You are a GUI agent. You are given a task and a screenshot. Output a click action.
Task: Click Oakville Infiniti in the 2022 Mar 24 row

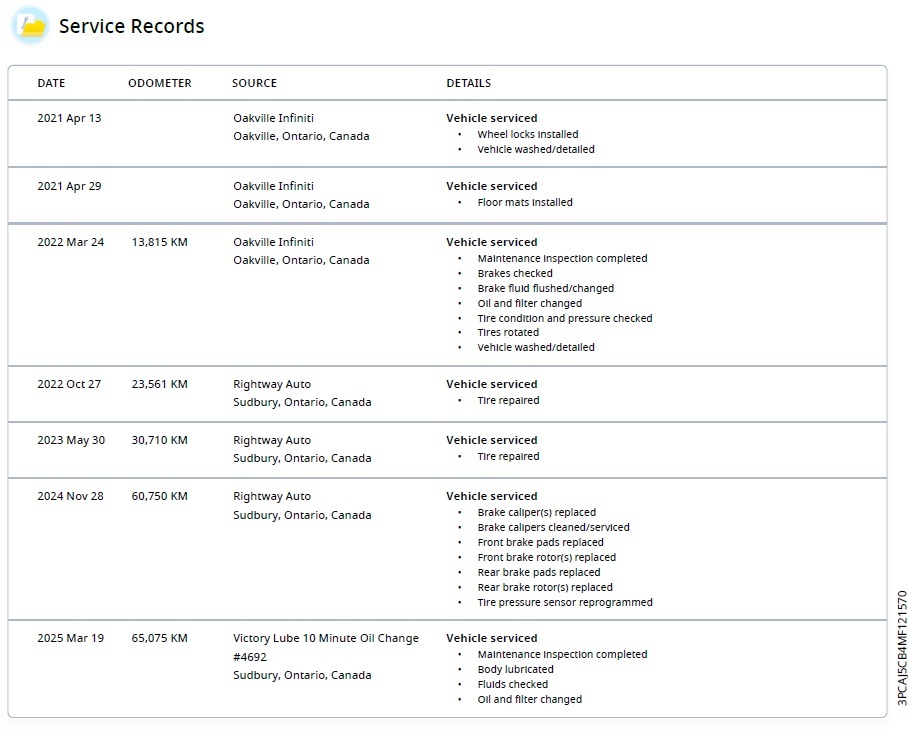click(x=273, y=242)
